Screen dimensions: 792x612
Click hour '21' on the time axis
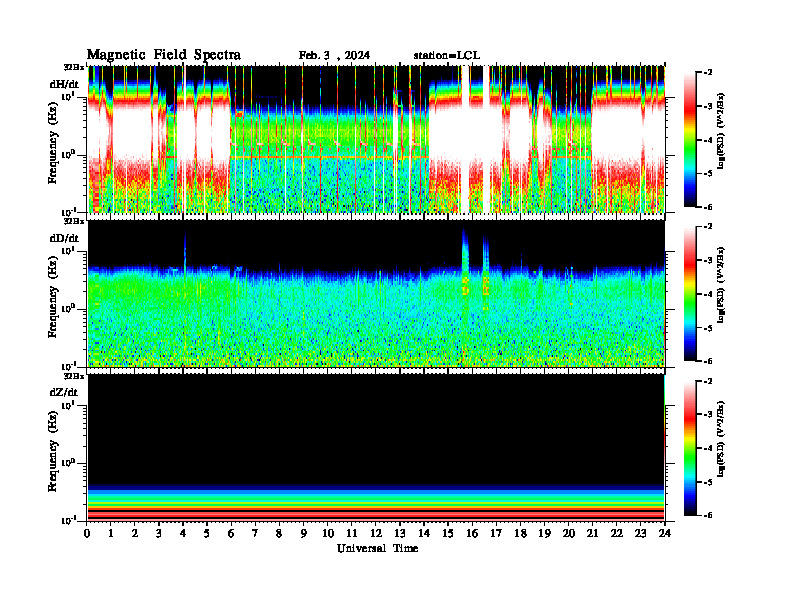click(592, 533)
